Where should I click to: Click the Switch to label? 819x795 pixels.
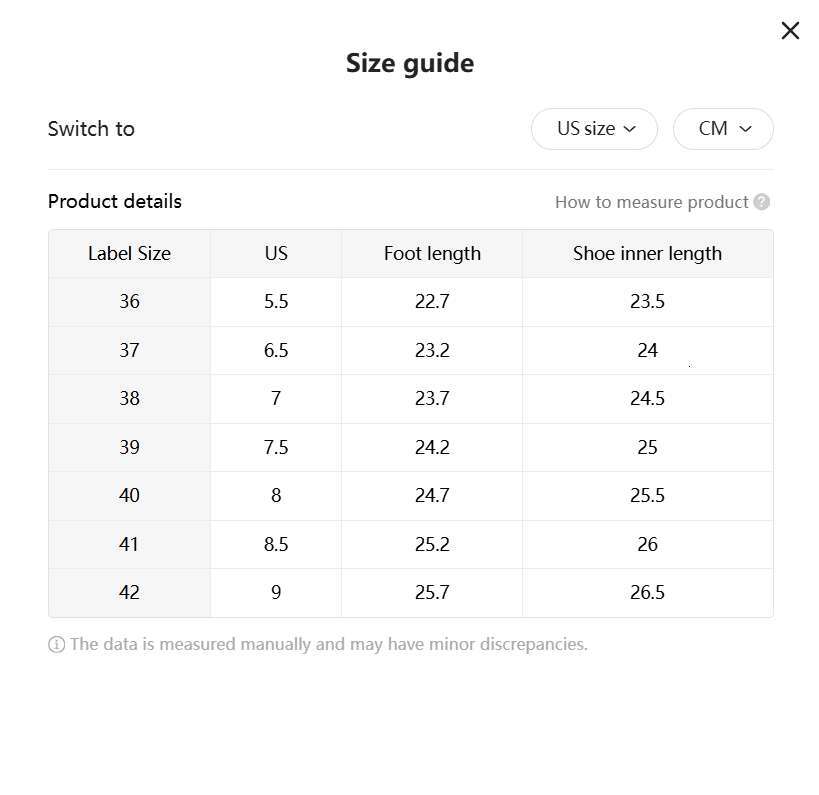(x=91, y=129)
